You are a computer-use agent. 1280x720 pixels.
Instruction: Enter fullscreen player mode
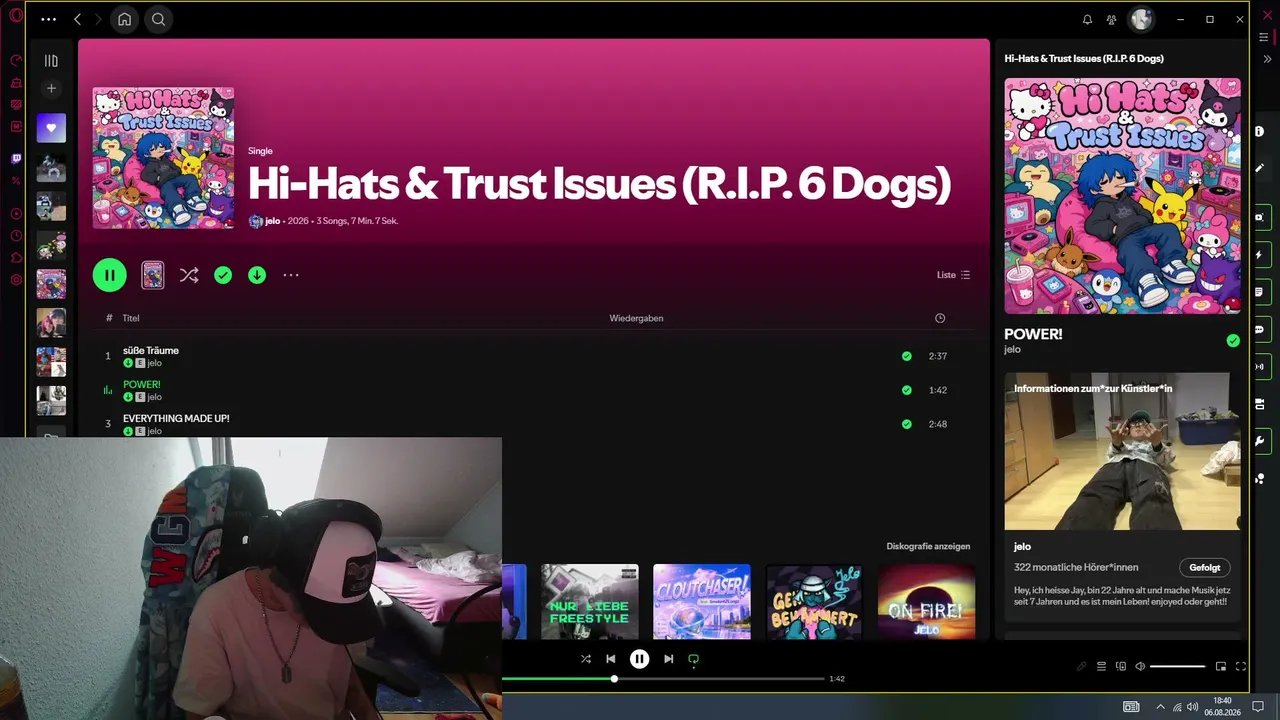[1241, 666]
